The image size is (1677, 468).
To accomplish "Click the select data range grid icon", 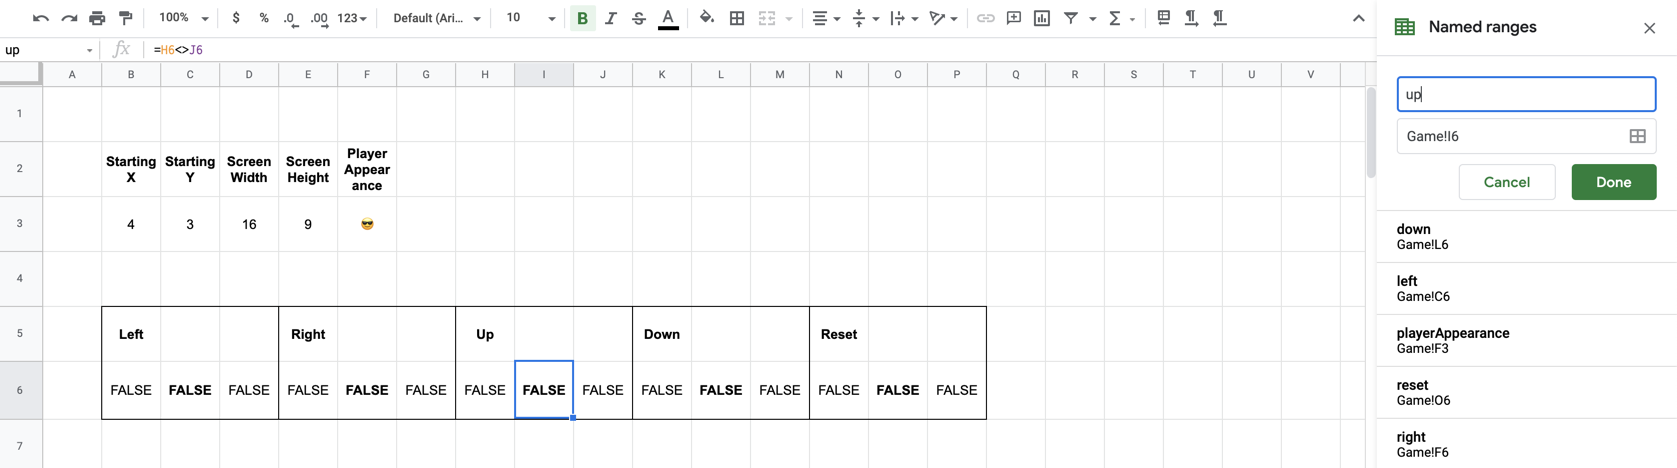I will [x=1637, y=136].
